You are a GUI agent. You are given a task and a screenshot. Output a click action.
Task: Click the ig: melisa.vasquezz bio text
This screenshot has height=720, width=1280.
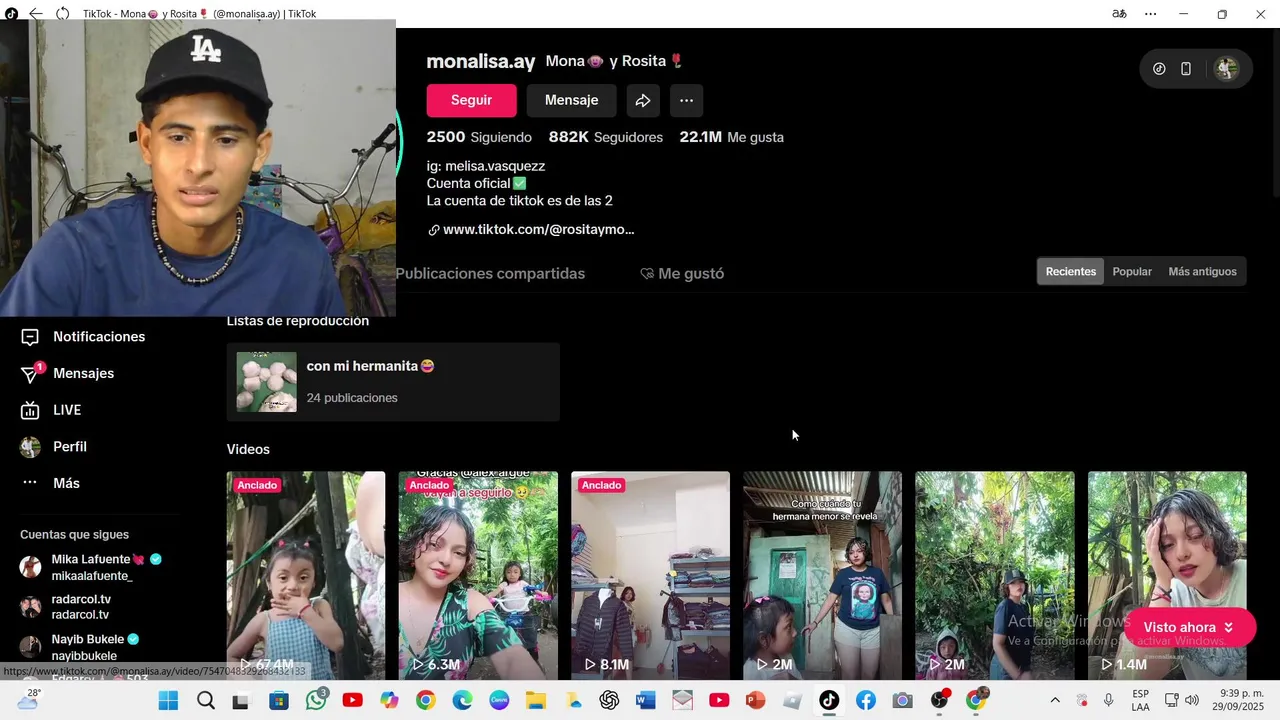pyautogui.click(x=486, y=166)
